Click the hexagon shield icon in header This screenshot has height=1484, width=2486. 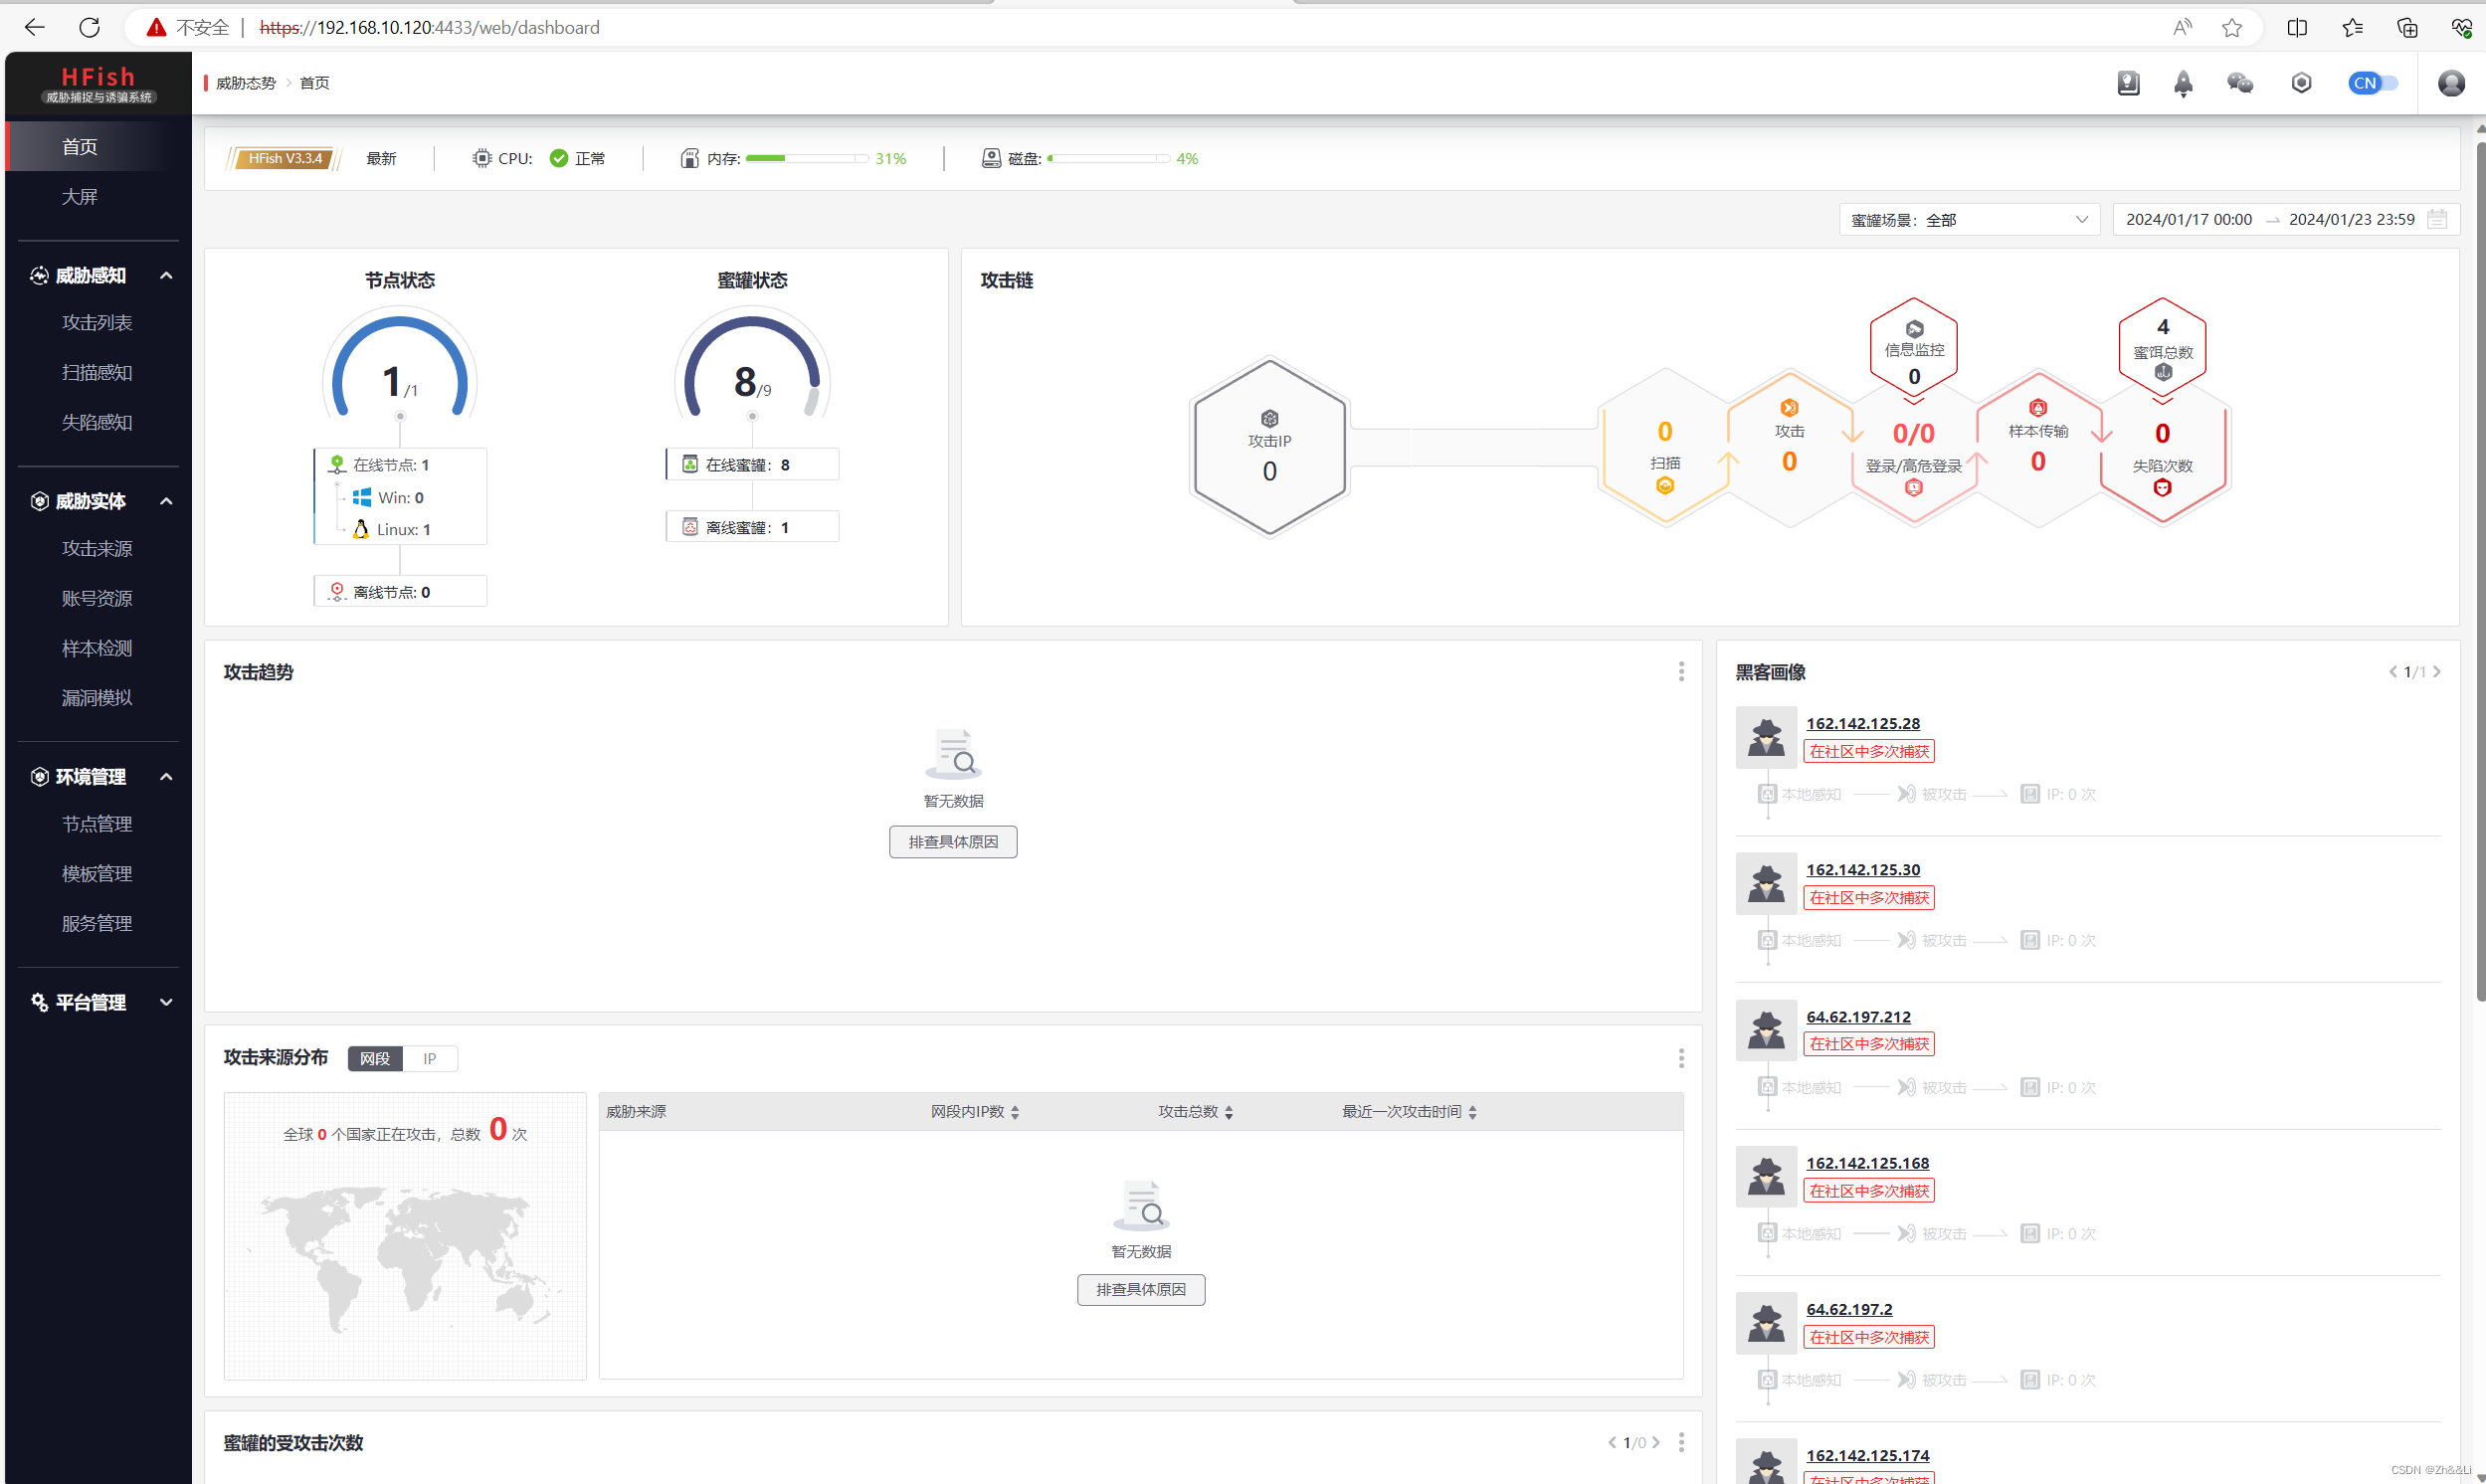click(x=2301, y=83)
